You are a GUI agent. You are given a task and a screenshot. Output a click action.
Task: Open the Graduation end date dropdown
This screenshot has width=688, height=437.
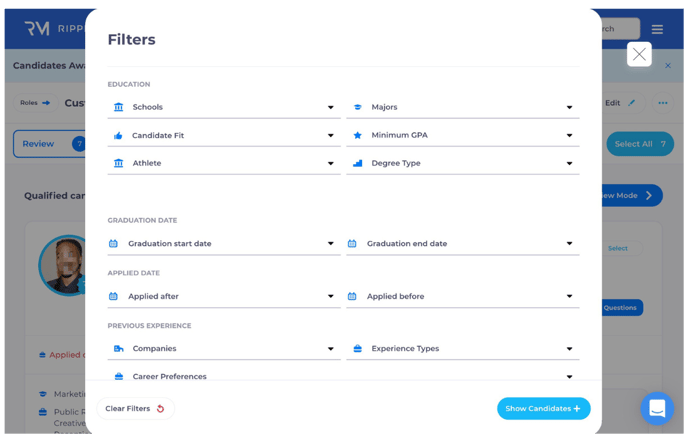pyautogui.click(x=569, y=243)
